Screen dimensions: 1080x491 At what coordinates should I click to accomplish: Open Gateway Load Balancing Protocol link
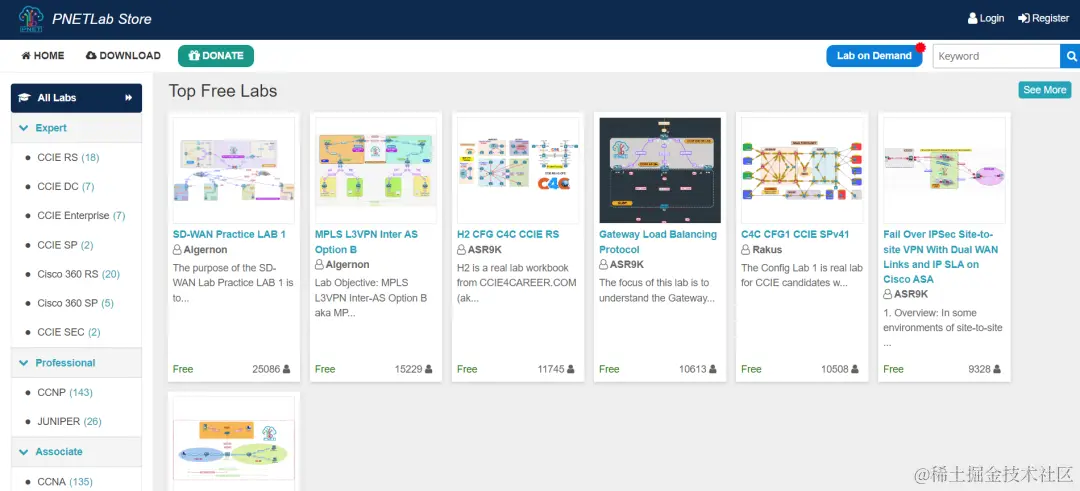[x=658, y=242]
